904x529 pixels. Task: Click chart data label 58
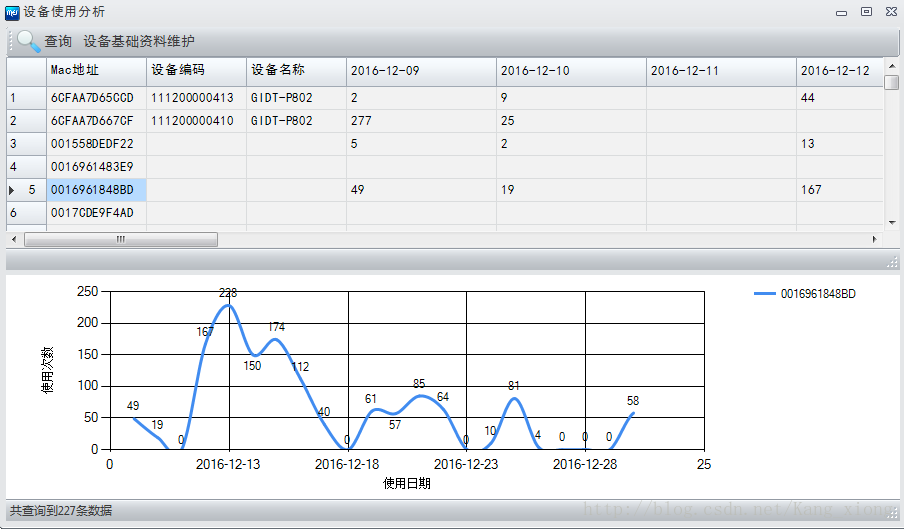633,400
